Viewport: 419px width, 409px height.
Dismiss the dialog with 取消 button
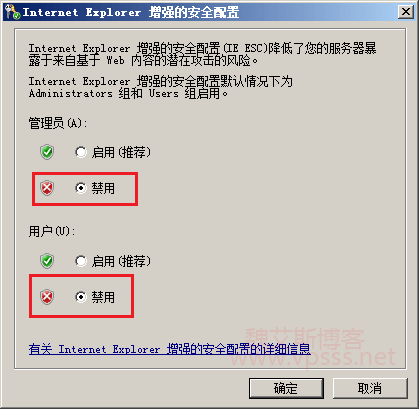tap(370, 388)
